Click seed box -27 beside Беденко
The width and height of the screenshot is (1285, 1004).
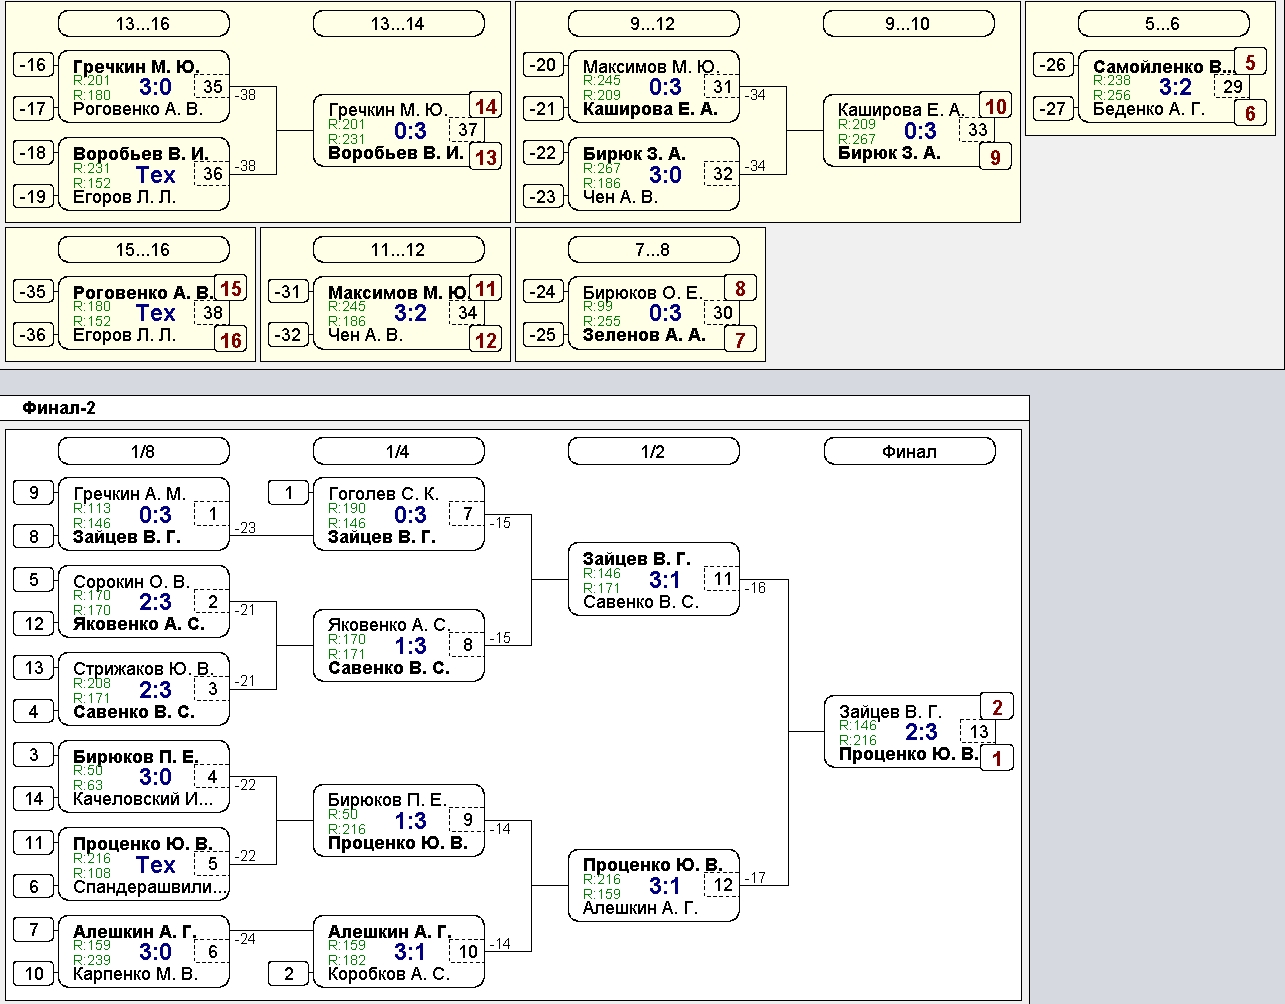(1054, 108)
